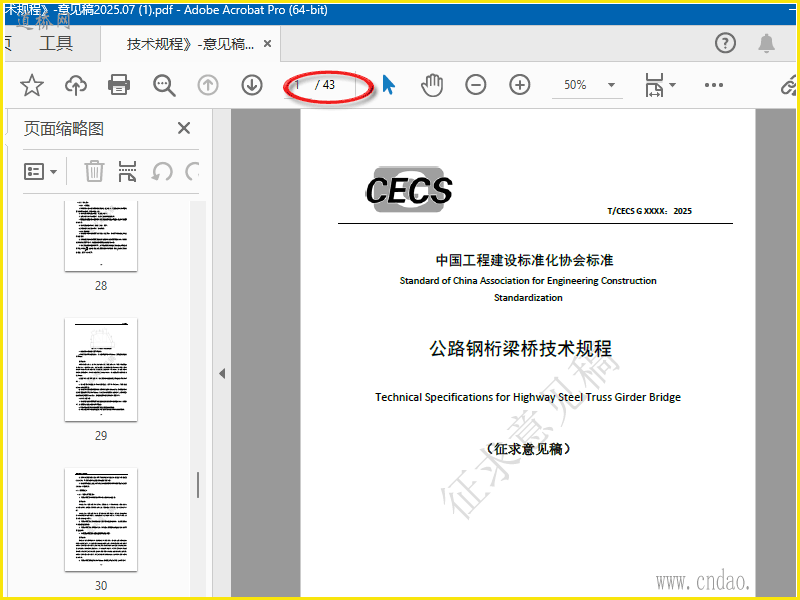Delete selected pages with trash icon
This screenshot has height=600, width=800.
(94, 171)
